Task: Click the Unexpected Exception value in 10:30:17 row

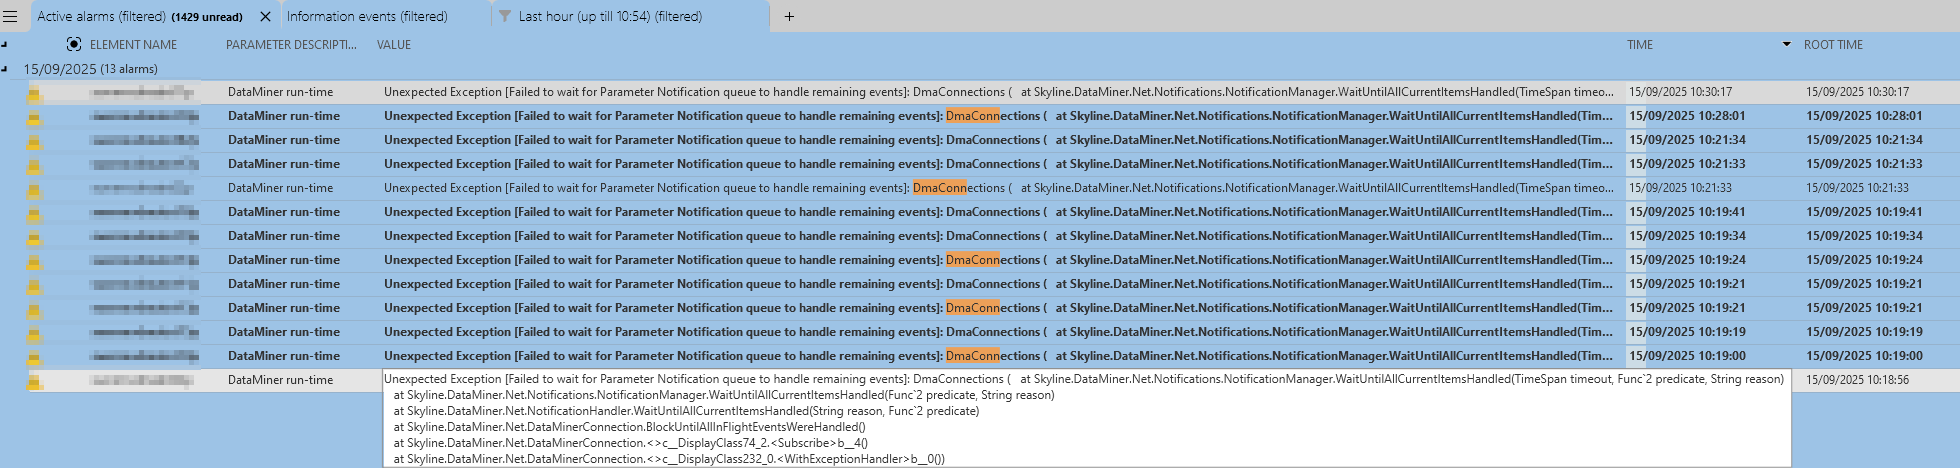Action: point(998,92)
